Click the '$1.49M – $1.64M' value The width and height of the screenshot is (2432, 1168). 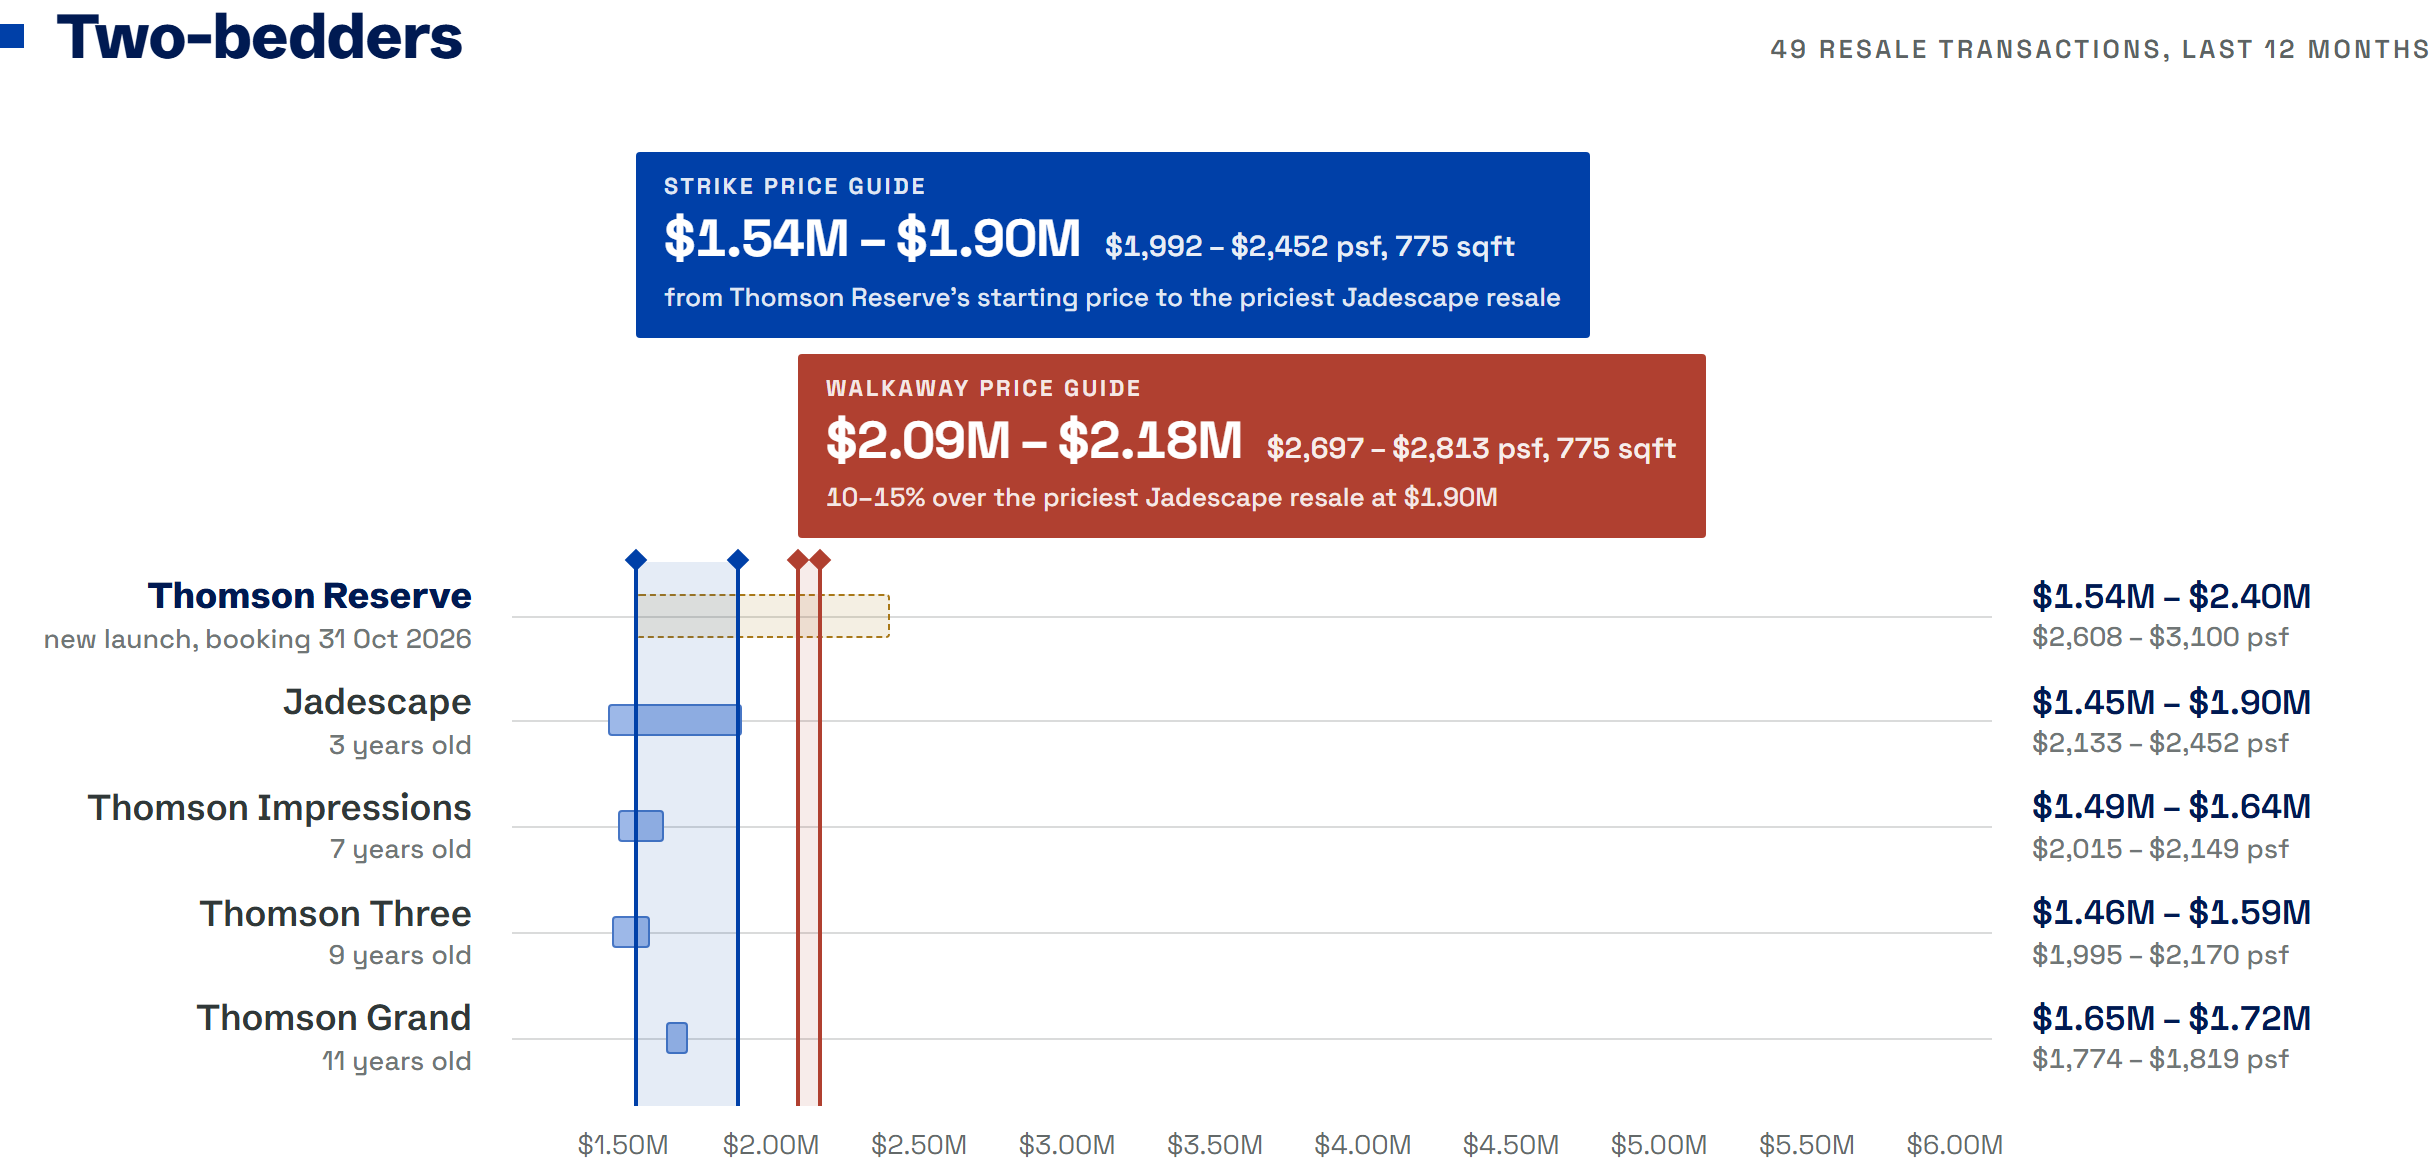2171,806
